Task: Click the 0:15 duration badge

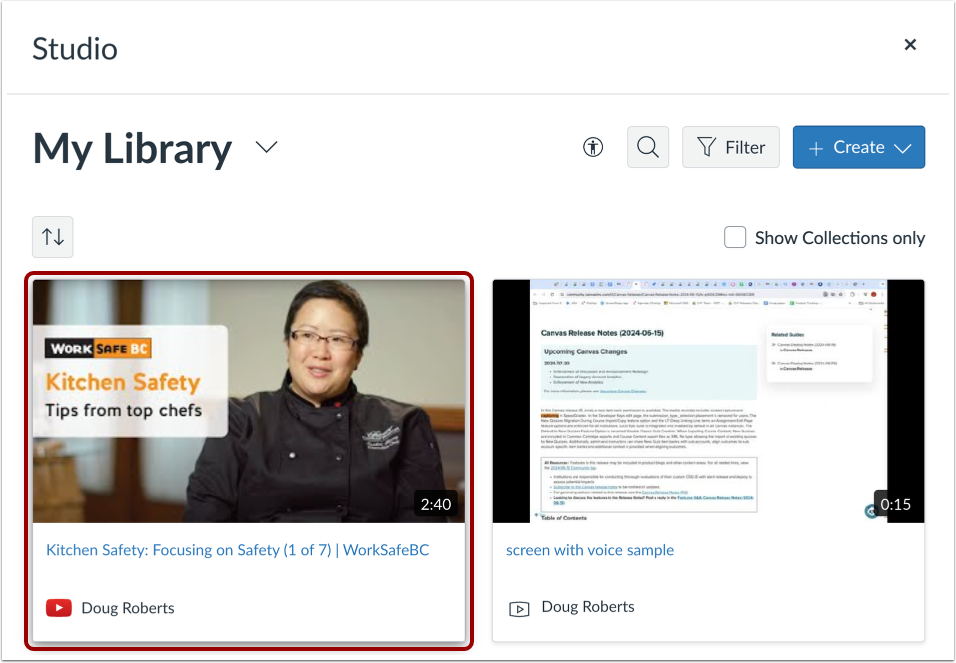Action: pos(895,504)
